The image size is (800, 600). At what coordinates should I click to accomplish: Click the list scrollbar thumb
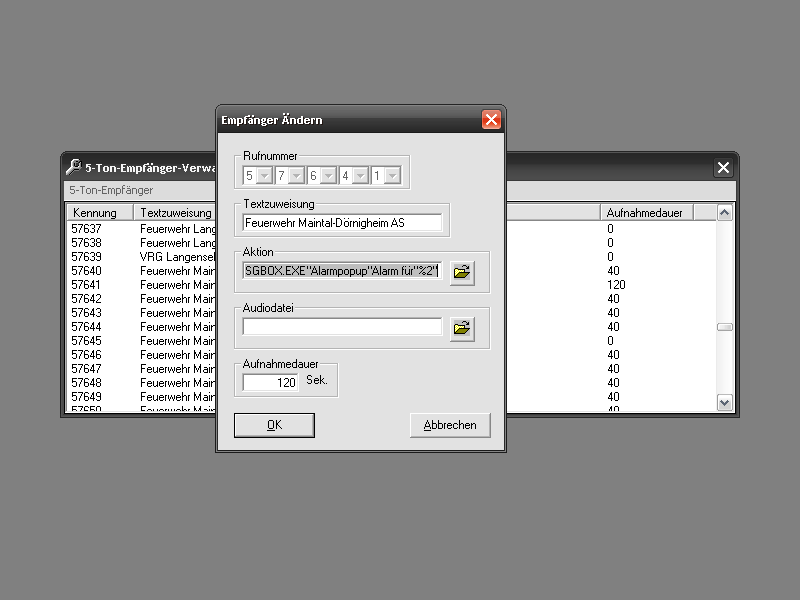725,327
